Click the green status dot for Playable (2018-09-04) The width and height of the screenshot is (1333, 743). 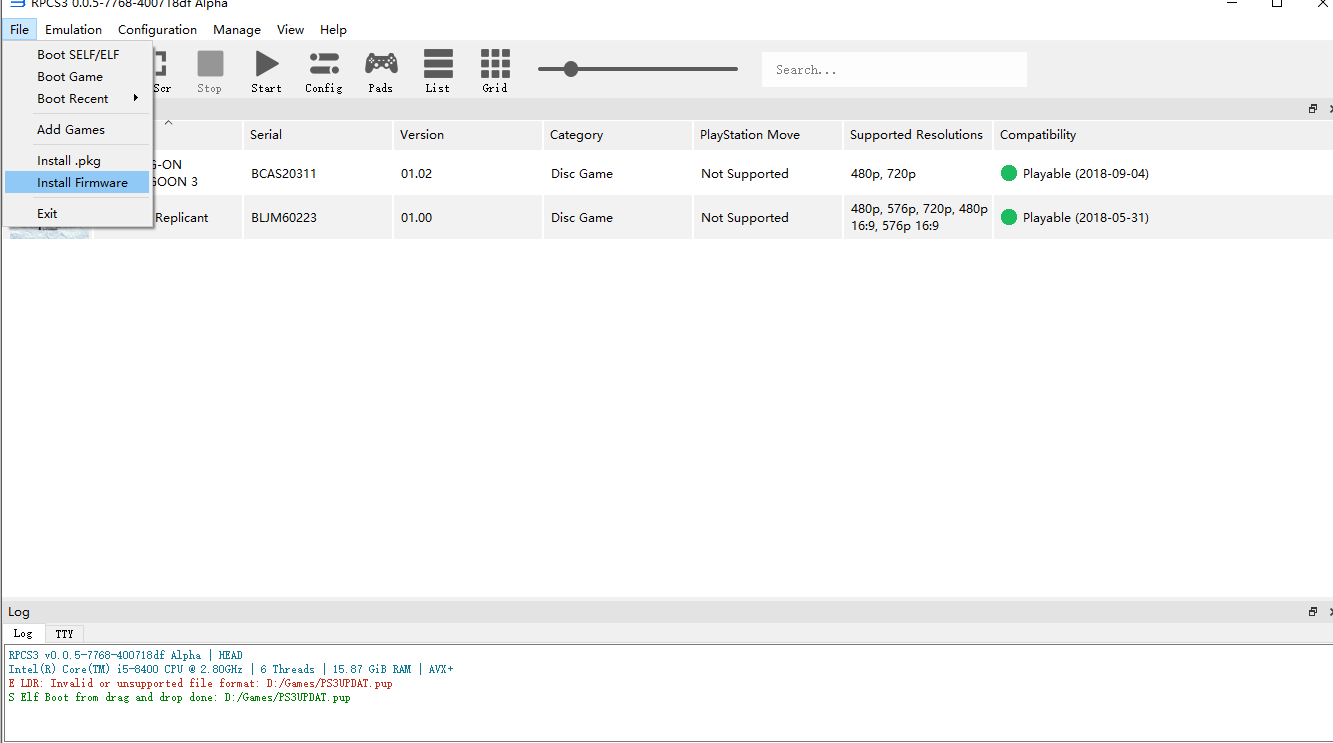click(x=1009, y=173)
